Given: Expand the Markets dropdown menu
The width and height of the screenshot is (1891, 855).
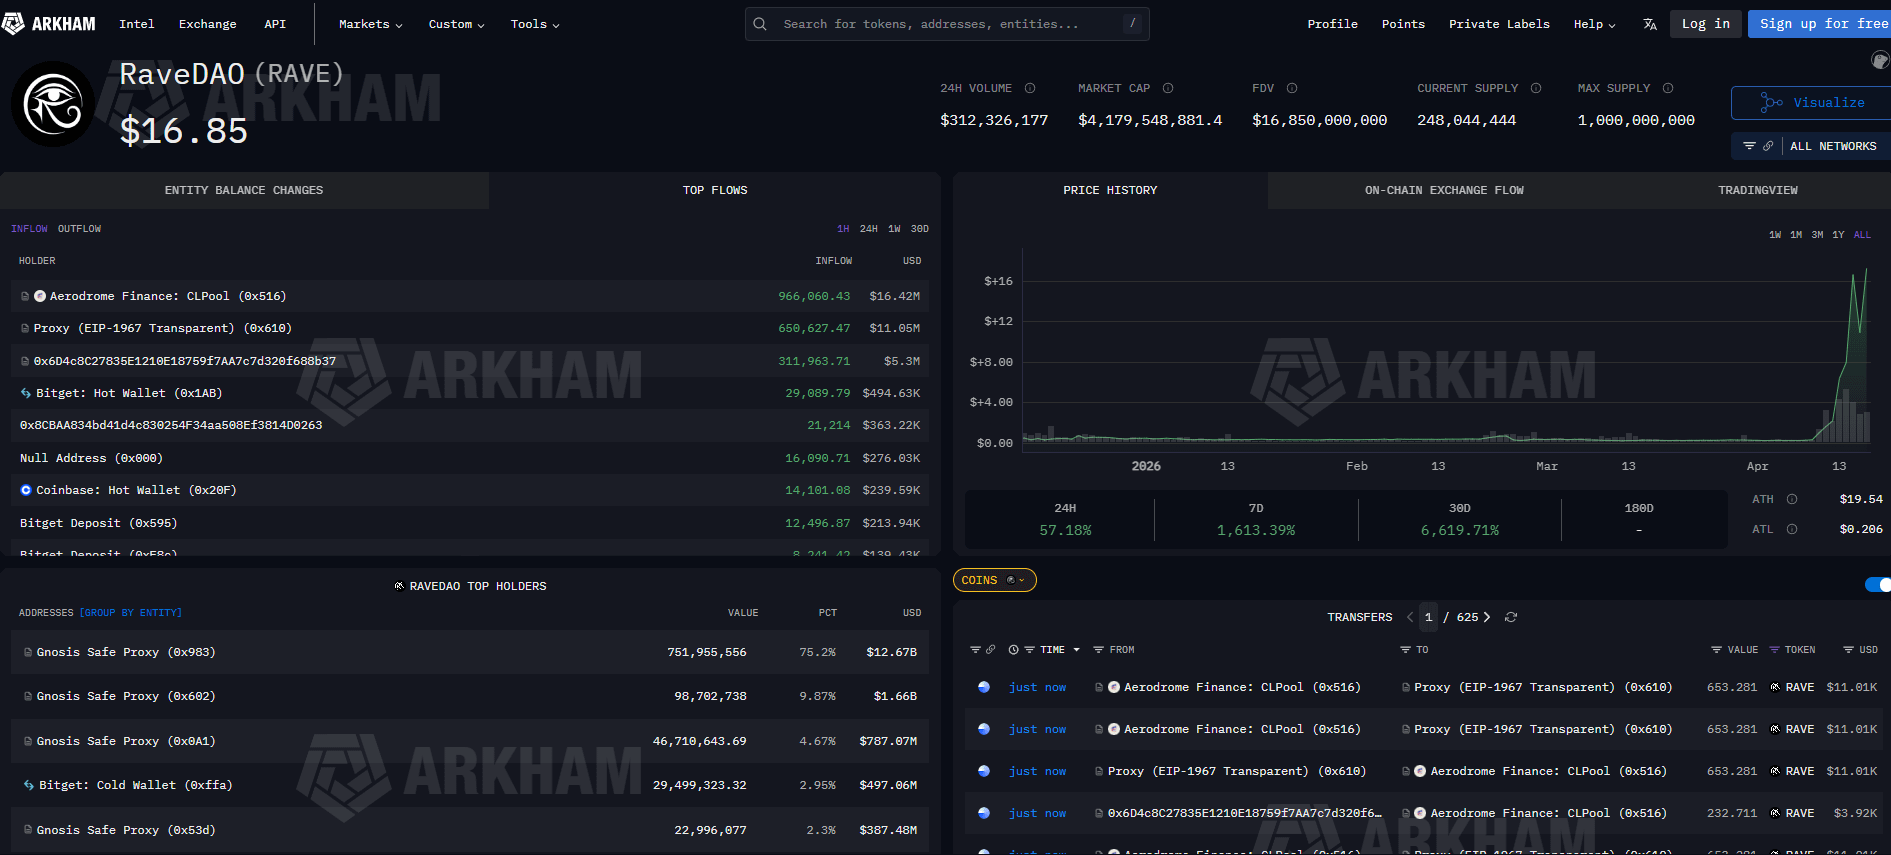Looking at the screenshot, I should [x=370, y=24].
